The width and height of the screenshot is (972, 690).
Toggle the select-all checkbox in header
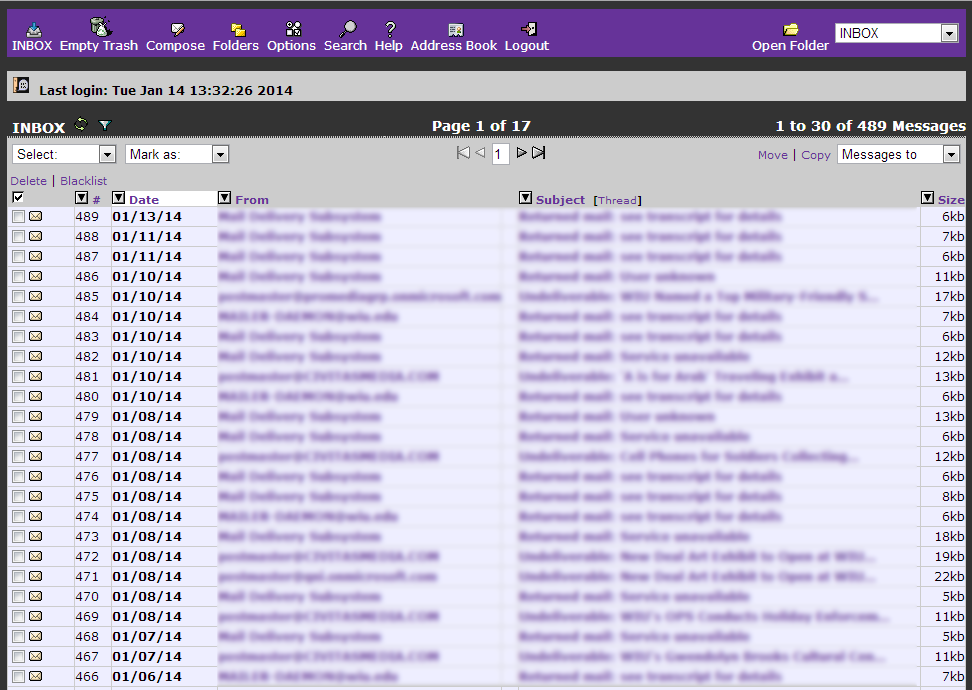18,198
